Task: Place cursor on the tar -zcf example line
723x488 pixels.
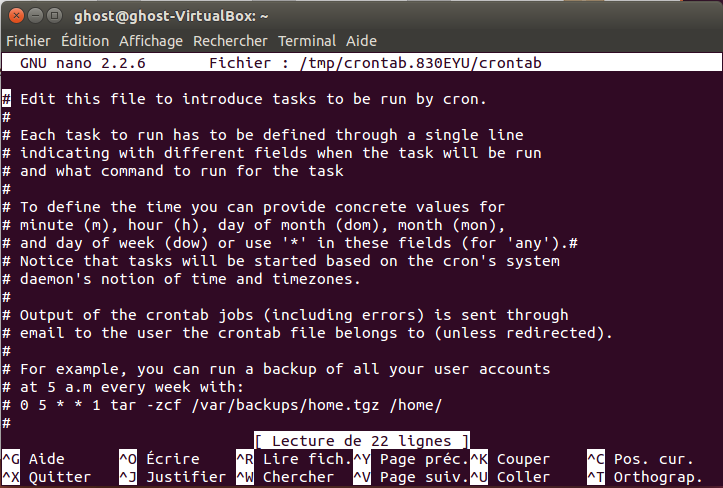Action: 222,405
